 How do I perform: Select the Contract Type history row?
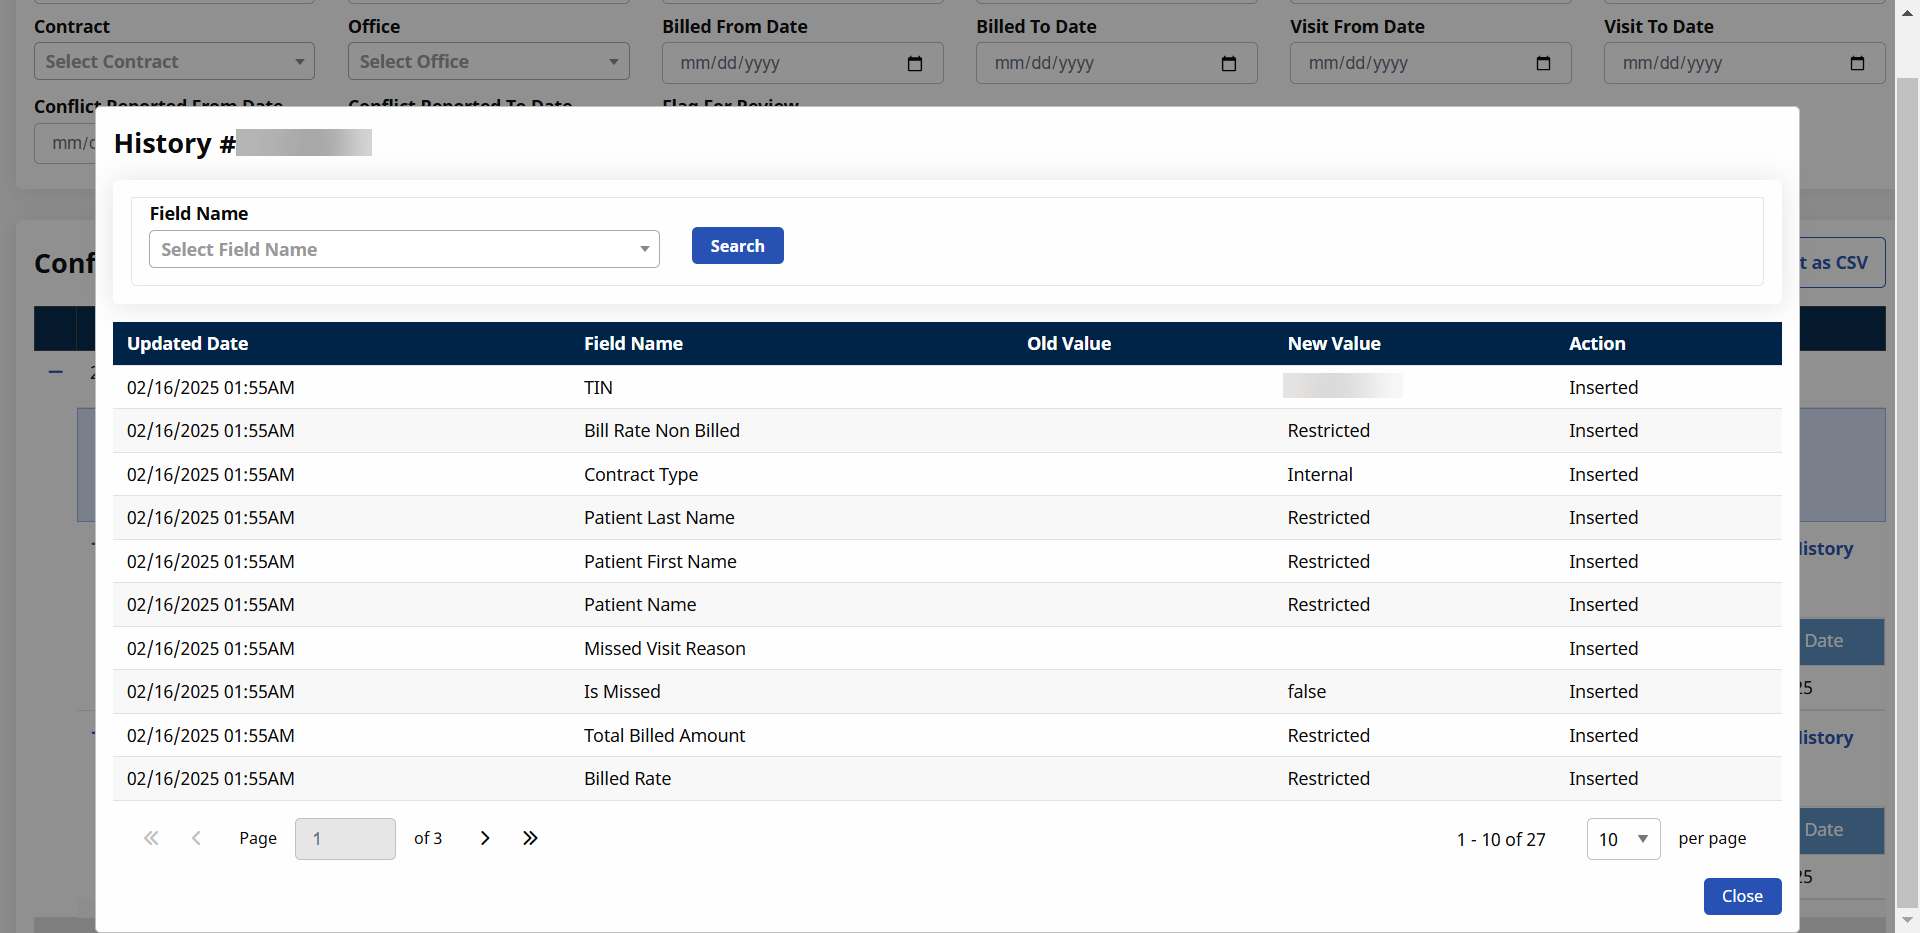[x=641, y=474]
